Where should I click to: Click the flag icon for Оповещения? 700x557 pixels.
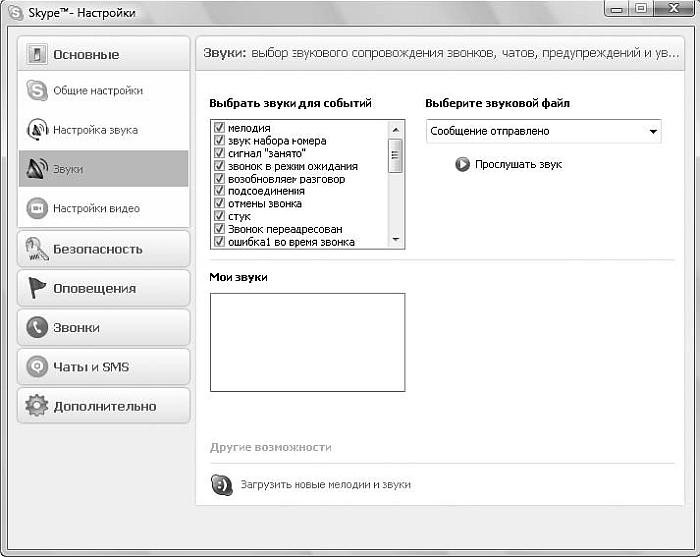click(x=37, y=288)
